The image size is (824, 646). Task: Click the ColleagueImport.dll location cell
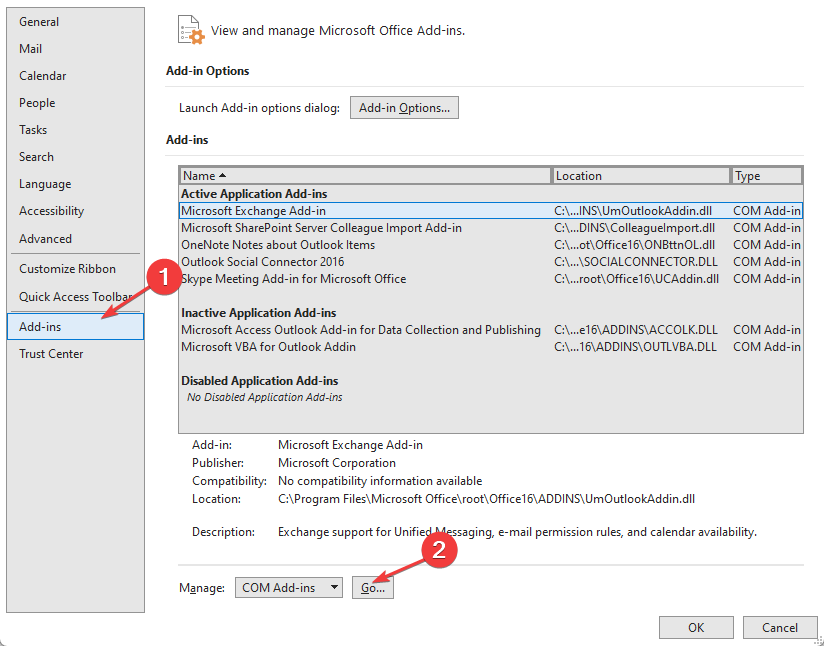coord(634,228)
